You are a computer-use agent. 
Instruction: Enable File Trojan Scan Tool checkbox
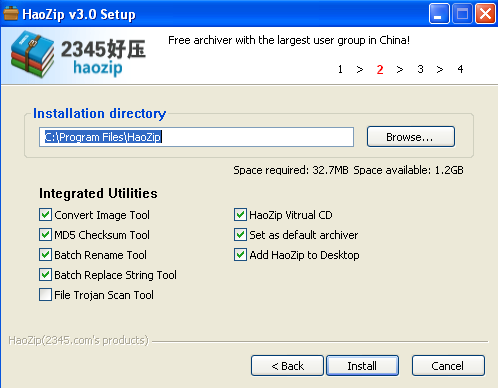click(x=45, y=295)
